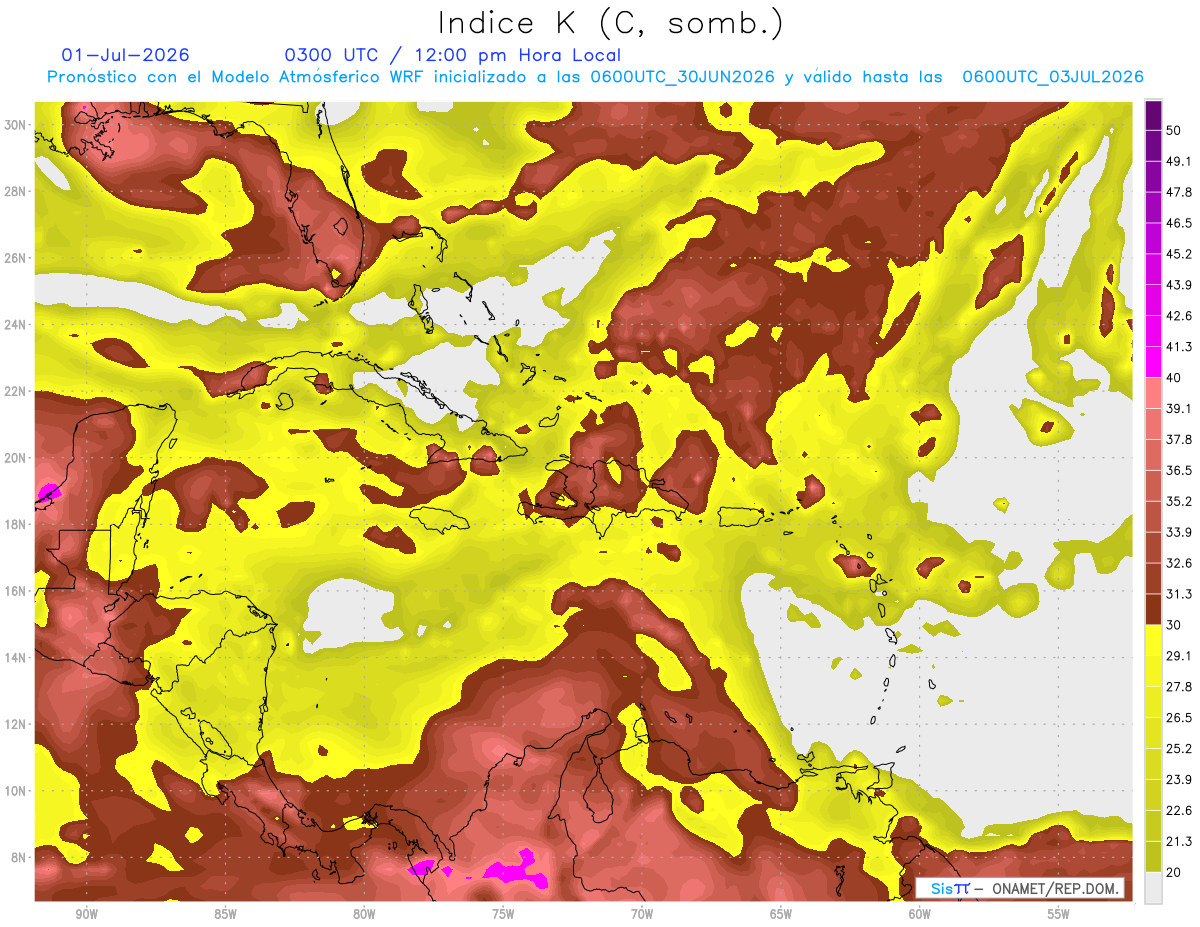This screenshot has width=1200, height=927.
Task: Click the colorbar value label "41.3"
Action: pyautogui.click(x=1178, y=347)
